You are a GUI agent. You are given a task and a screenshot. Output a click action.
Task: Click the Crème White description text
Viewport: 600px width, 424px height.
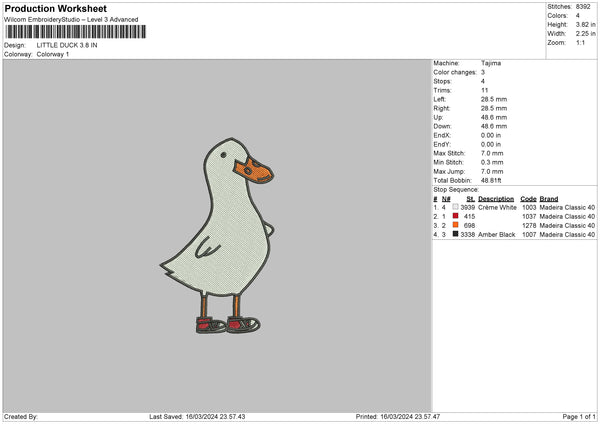[497, 207]
